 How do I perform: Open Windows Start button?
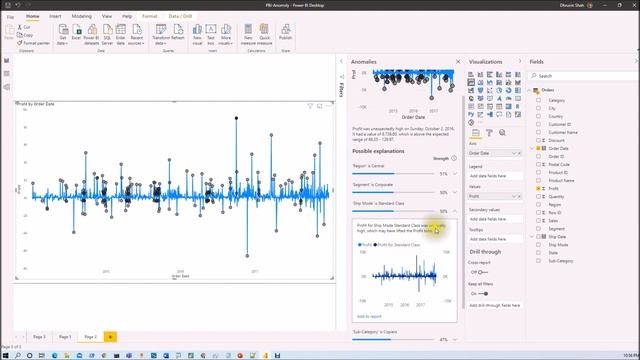(5, 356)
